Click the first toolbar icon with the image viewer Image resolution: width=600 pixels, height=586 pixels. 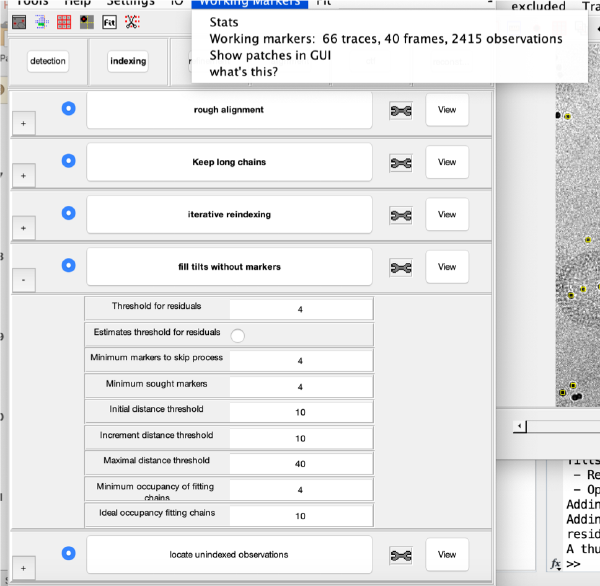[x=19, y=22]
